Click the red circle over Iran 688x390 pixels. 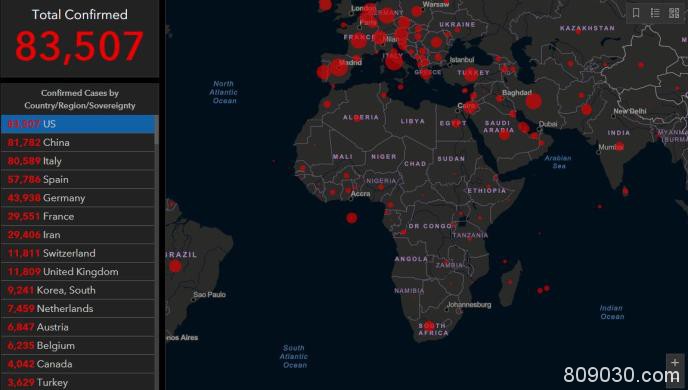click(x=534, y=101)
